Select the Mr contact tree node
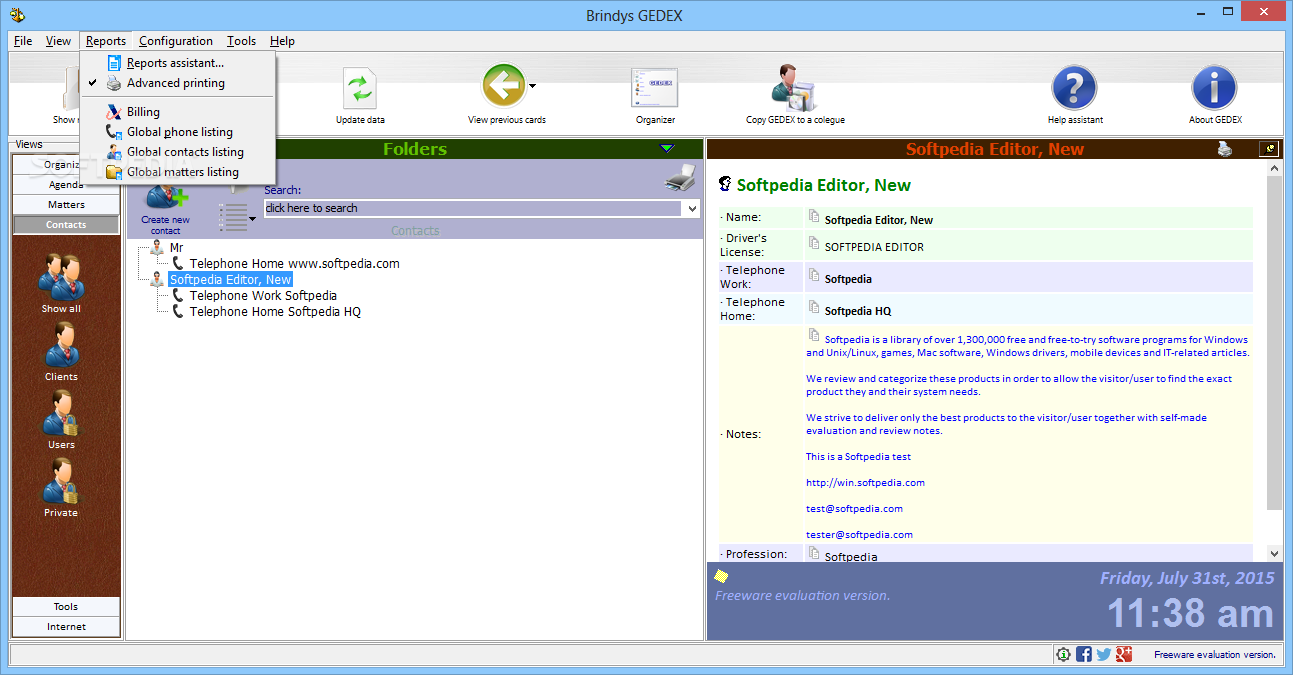This screenshot has width=1293, height=675. pos(176,247)
